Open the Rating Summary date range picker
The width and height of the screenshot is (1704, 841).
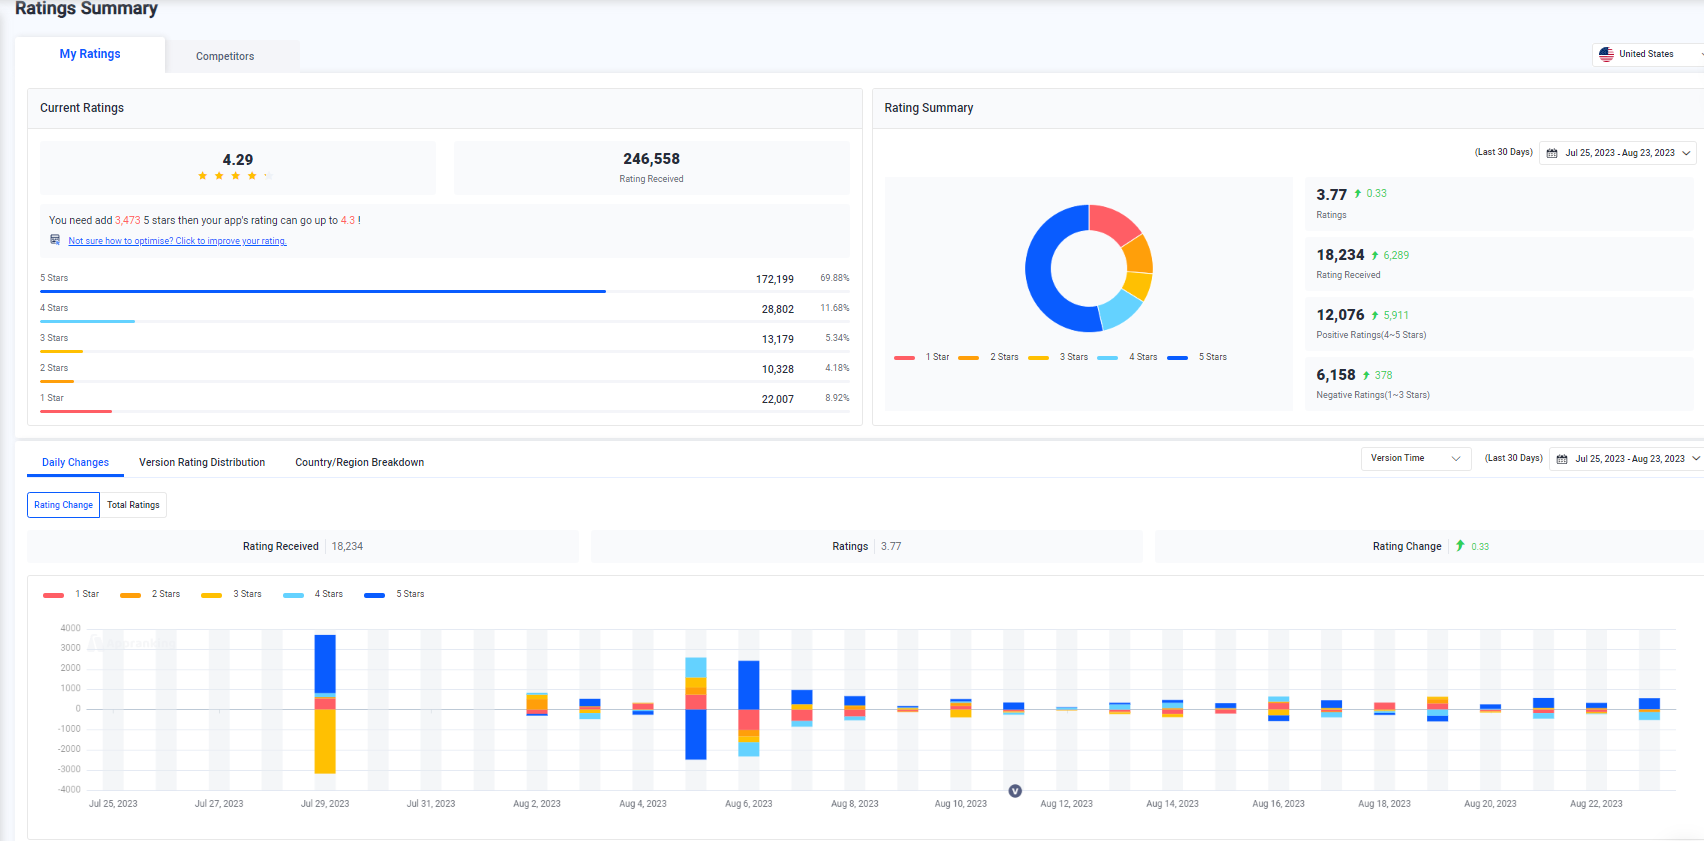[1618, 153]
